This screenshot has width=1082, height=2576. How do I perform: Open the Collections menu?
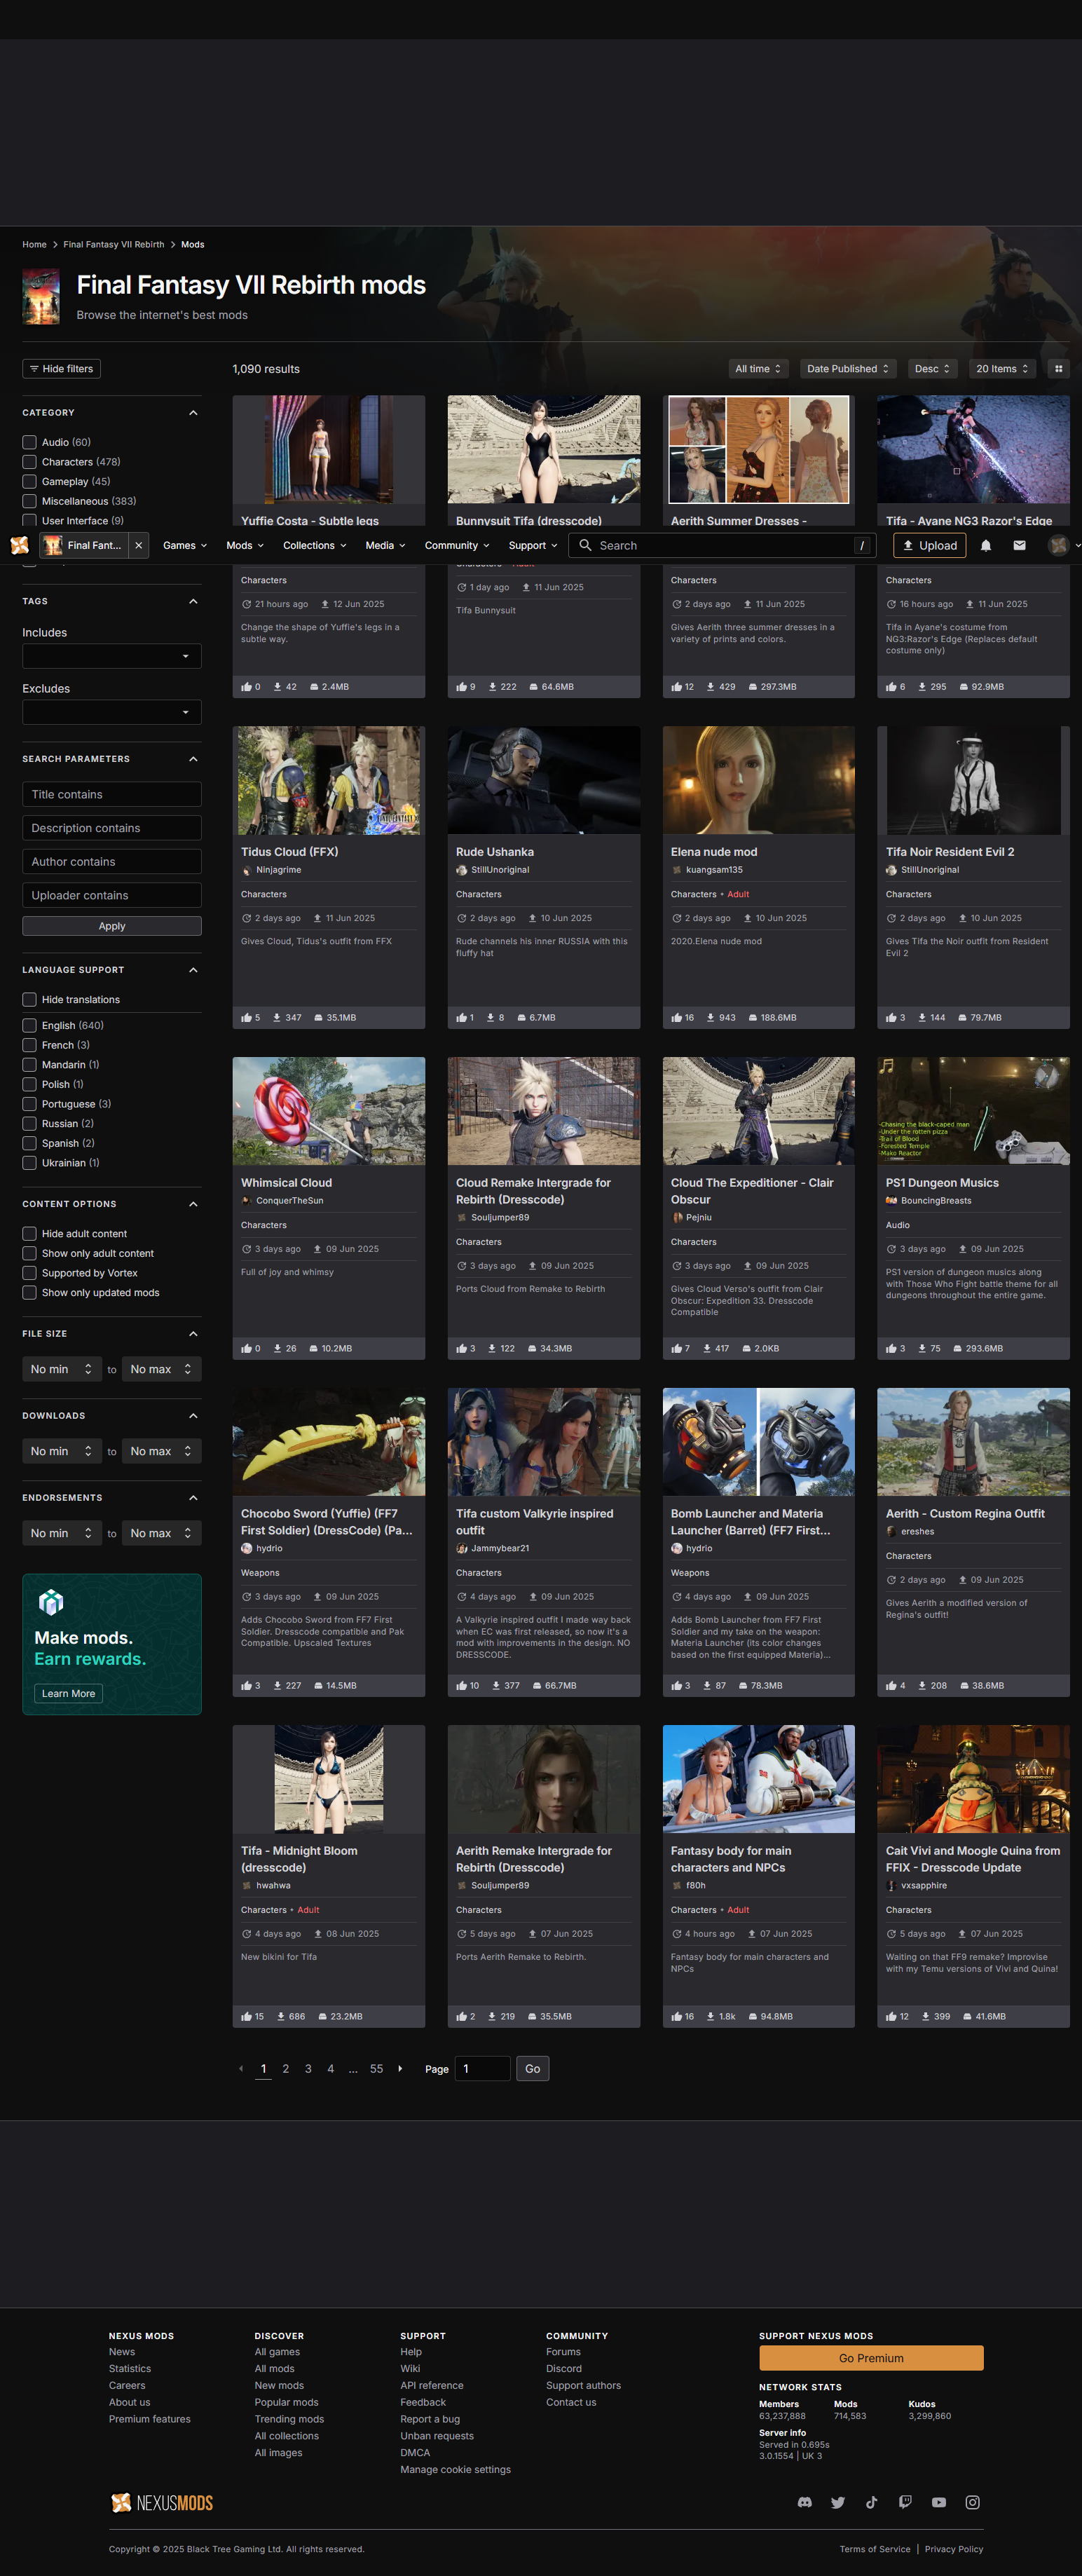pos(315,545)
